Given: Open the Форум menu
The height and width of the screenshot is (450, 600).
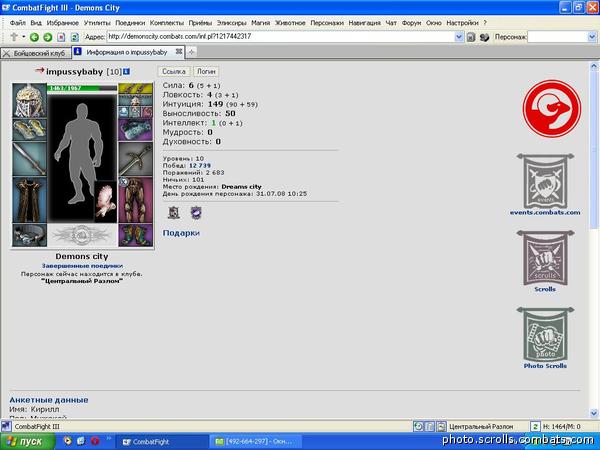Looking at the screenshot, I should tap(411, 23).
